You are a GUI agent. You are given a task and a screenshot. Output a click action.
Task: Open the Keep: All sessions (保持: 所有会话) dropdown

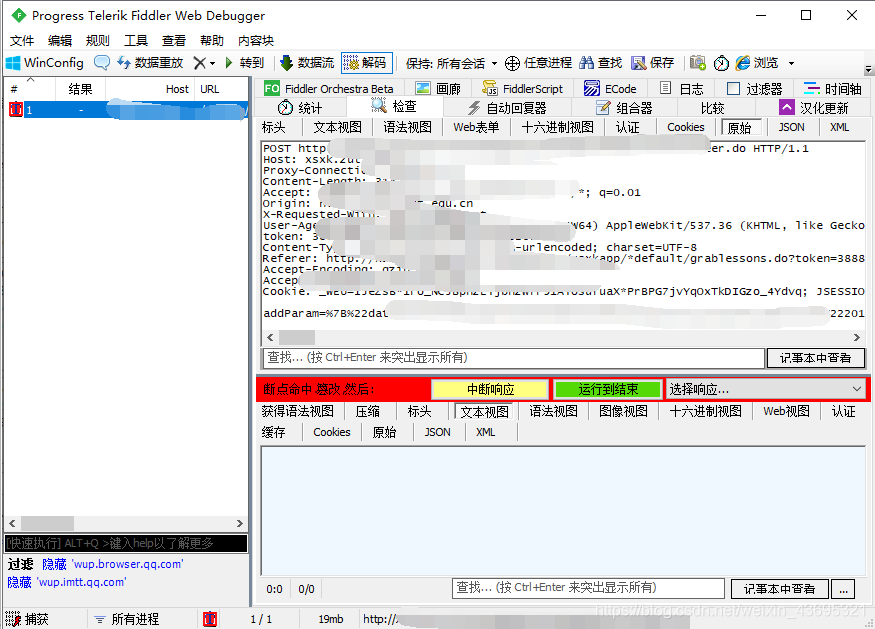pos(451,64)
